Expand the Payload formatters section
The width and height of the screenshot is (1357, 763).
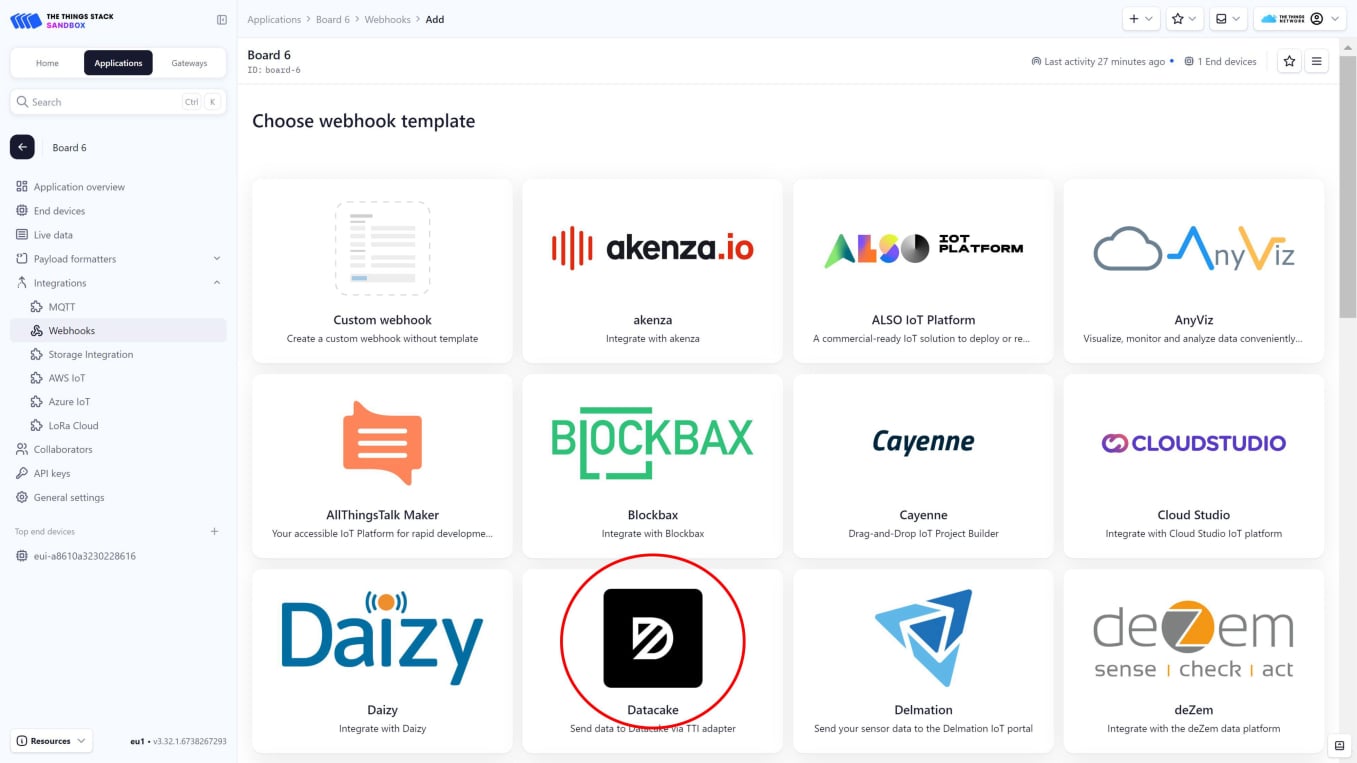(x=216, y=258)
